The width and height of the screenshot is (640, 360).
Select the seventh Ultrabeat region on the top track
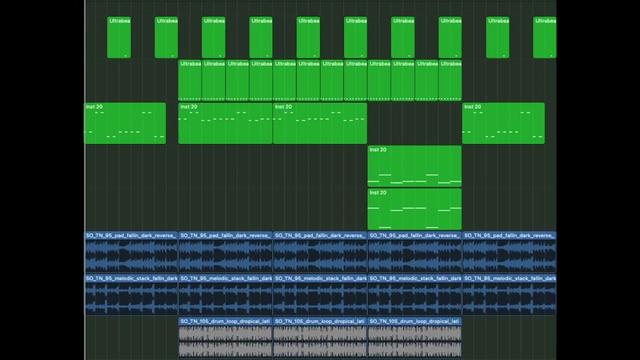click(x=403, y=37)
